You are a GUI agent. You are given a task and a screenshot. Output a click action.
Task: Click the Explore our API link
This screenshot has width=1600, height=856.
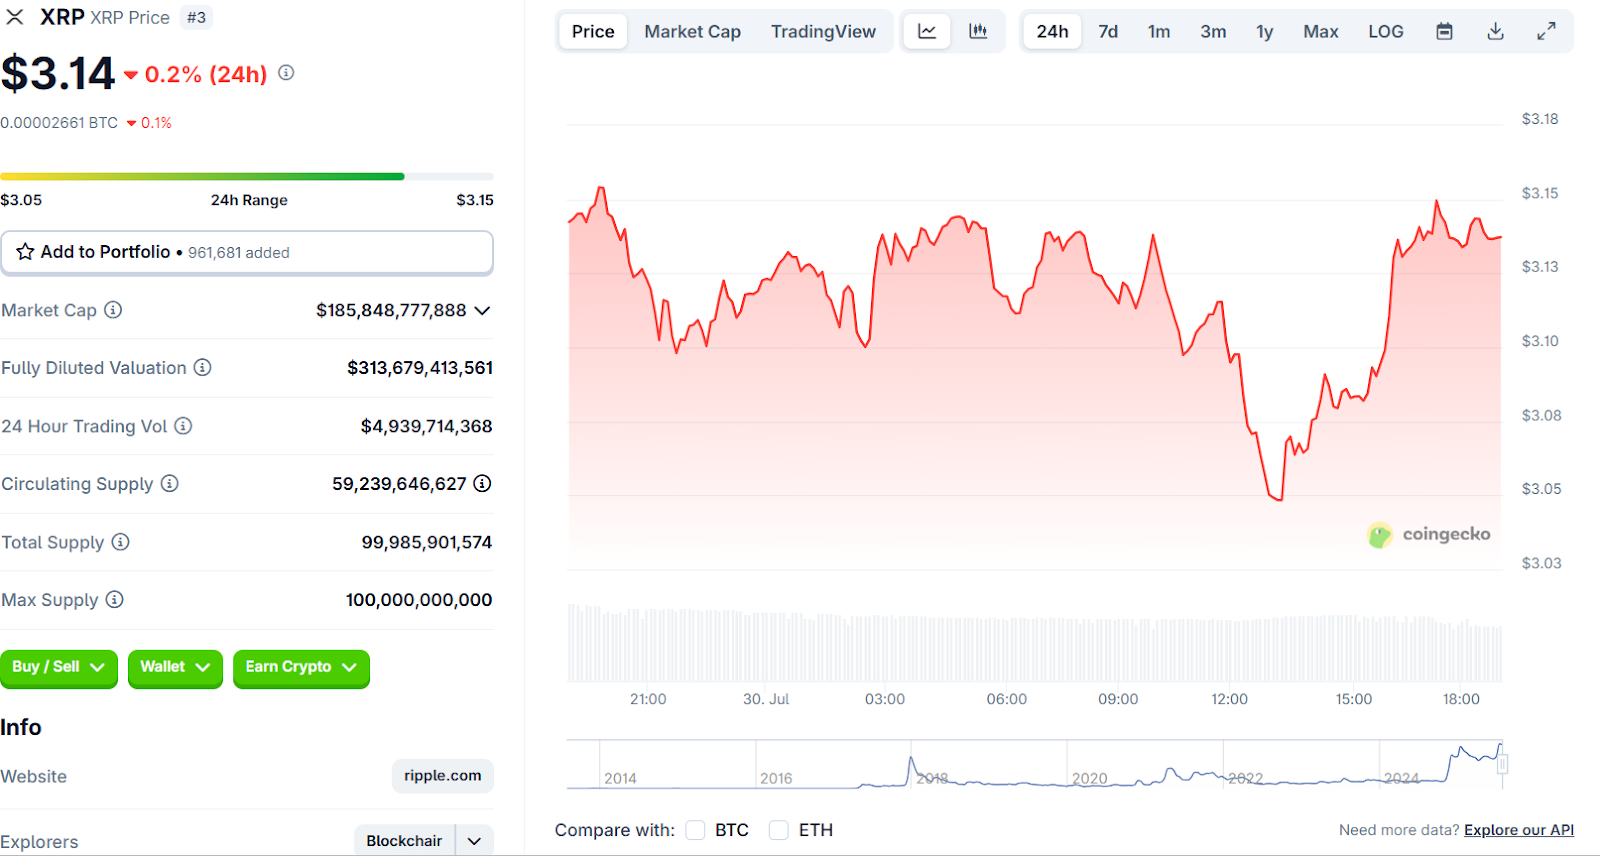click(x=1518, y=830)
